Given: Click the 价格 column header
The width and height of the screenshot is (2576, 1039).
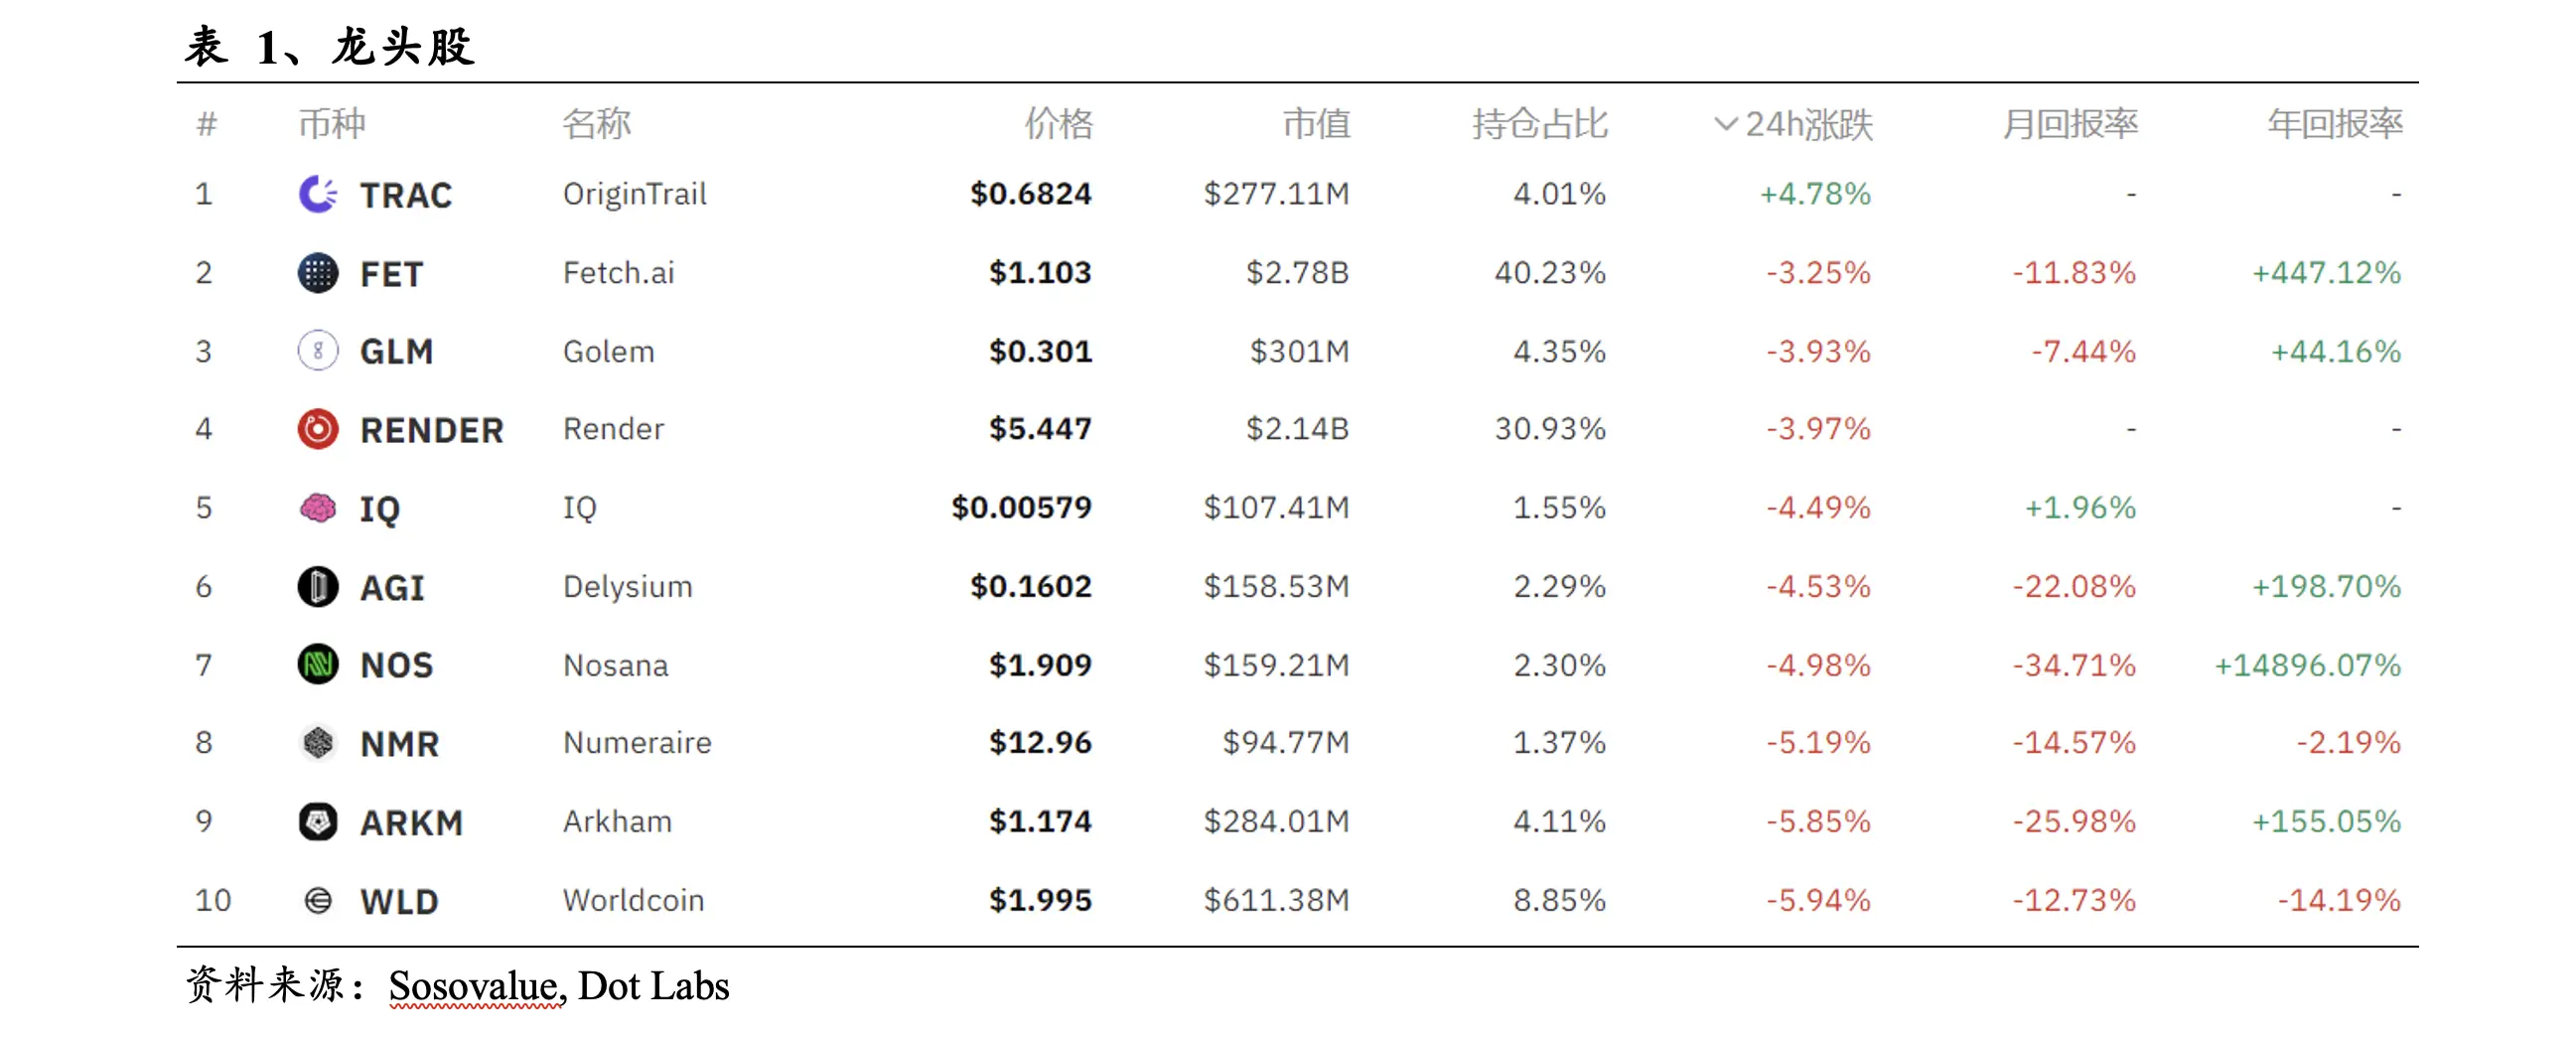Looking at the screenshot, I should pos(1058,124).
